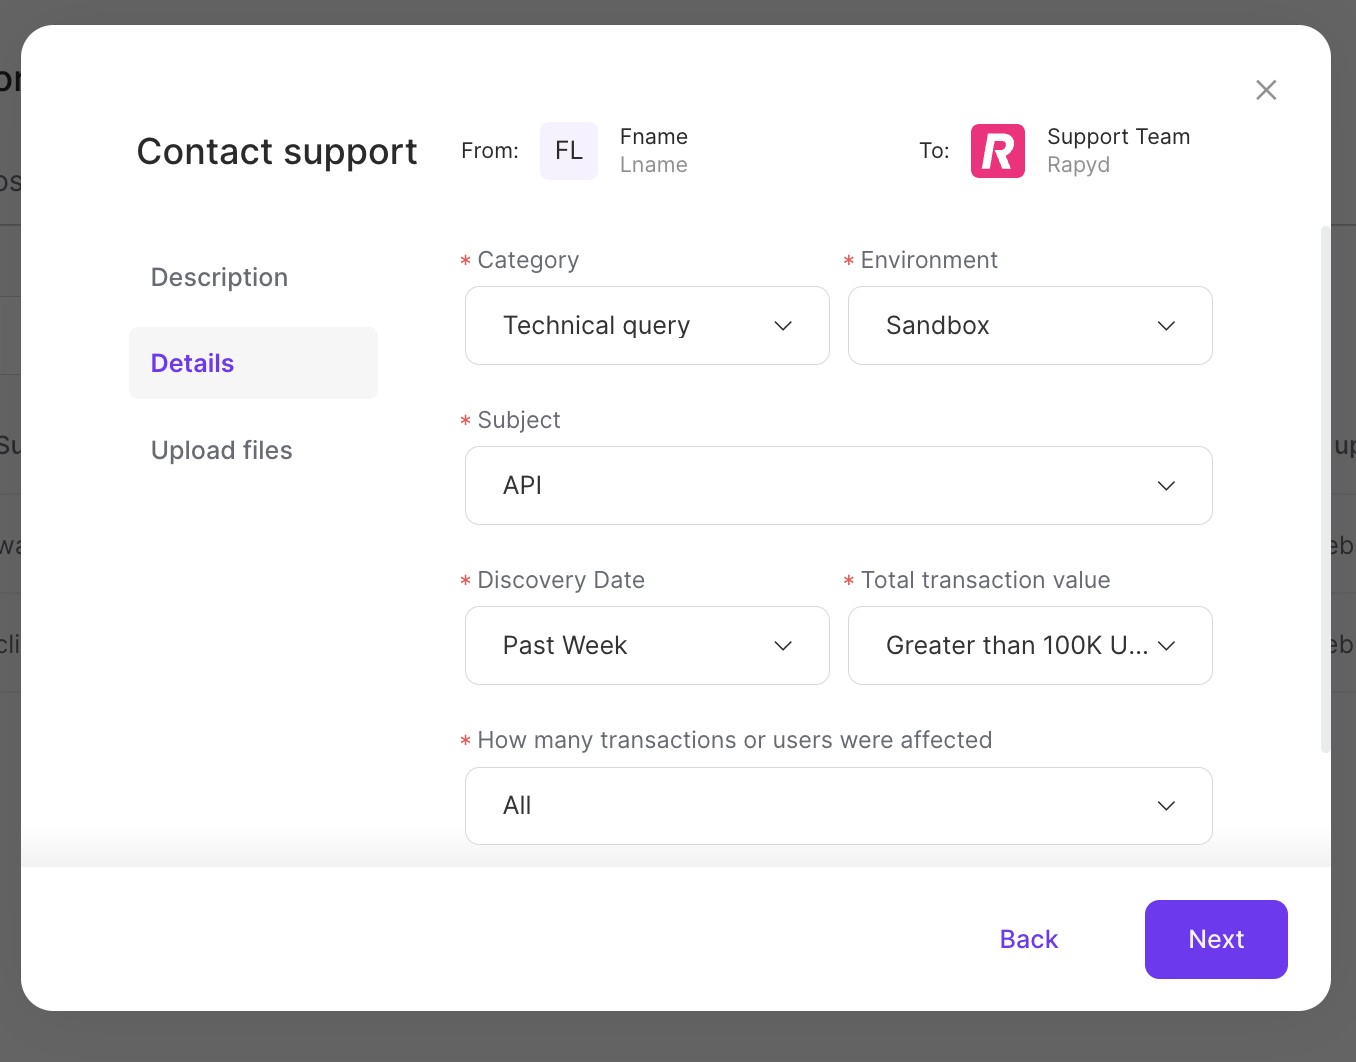The width and height of the screenshot is (1356, 1062).
Task: Click the FL sender avatar
Action: 568,151
